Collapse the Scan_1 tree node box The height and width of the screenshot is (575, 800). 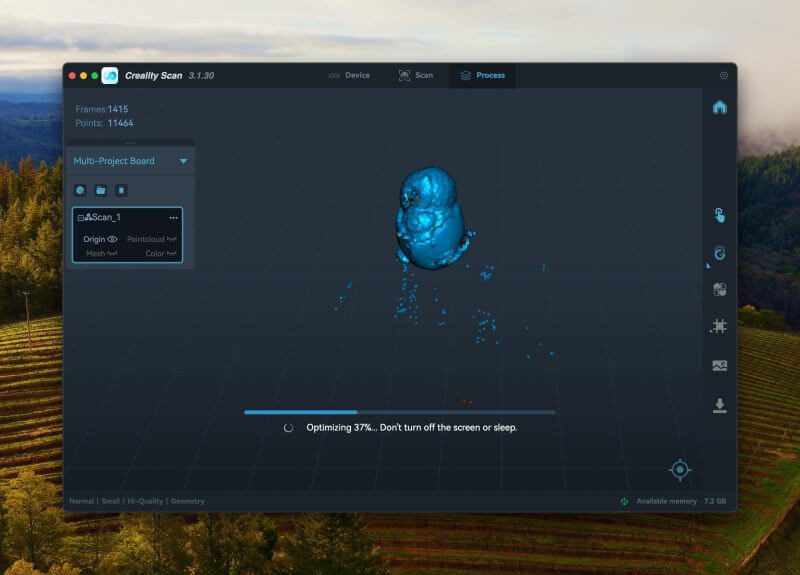81,218
